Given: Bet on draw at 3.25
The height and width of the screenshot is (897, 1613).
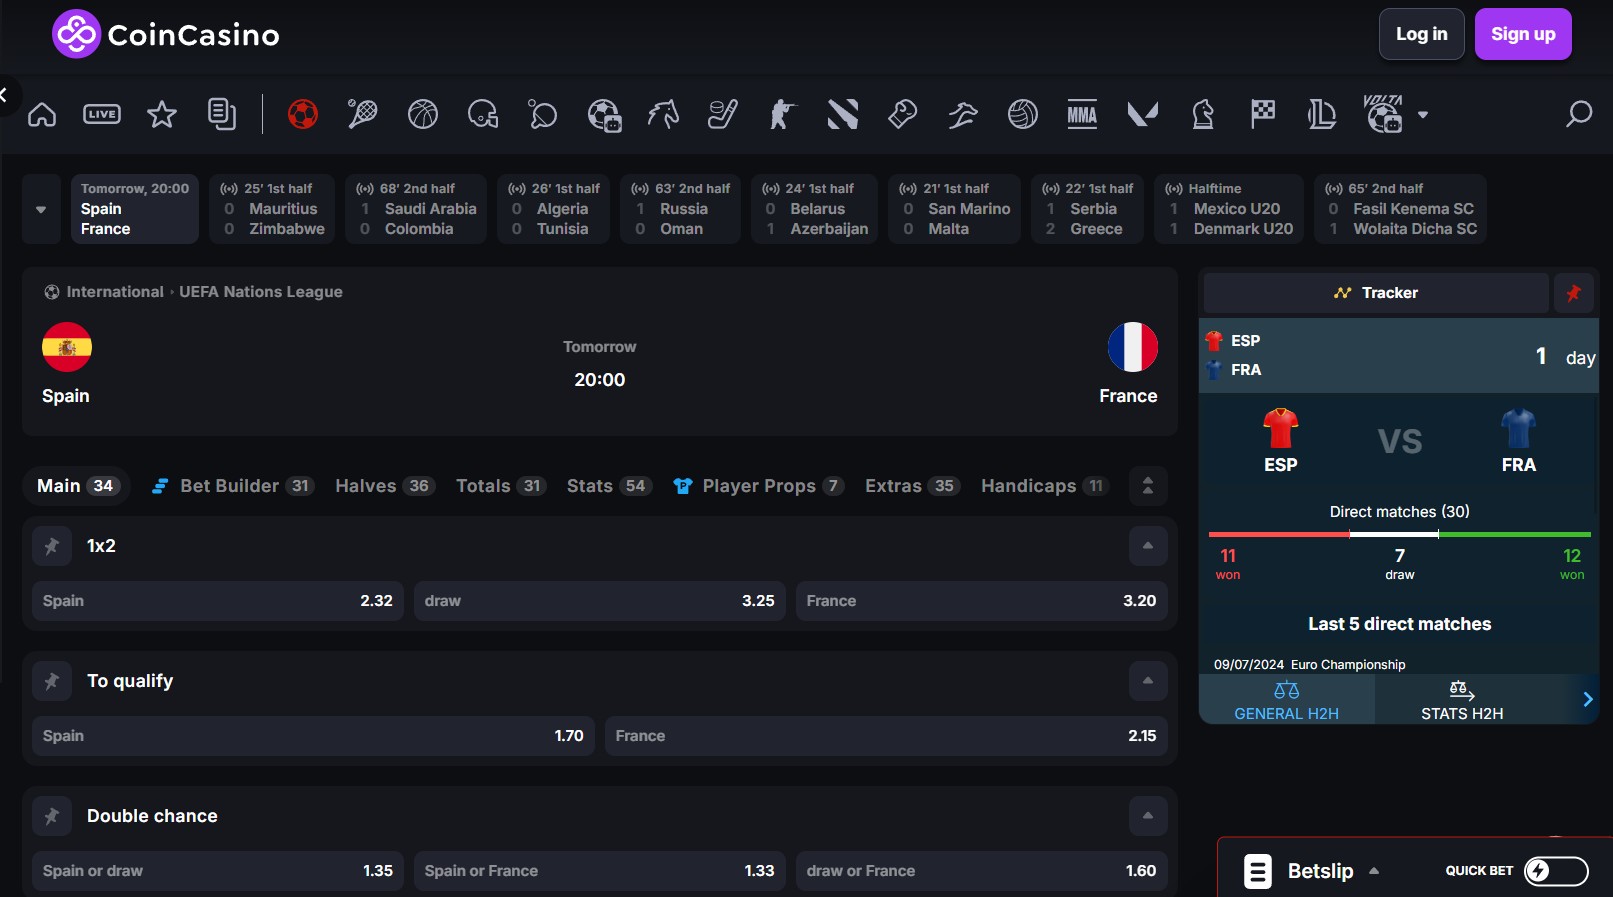Looking at the screenshot, I should (600, 601).
